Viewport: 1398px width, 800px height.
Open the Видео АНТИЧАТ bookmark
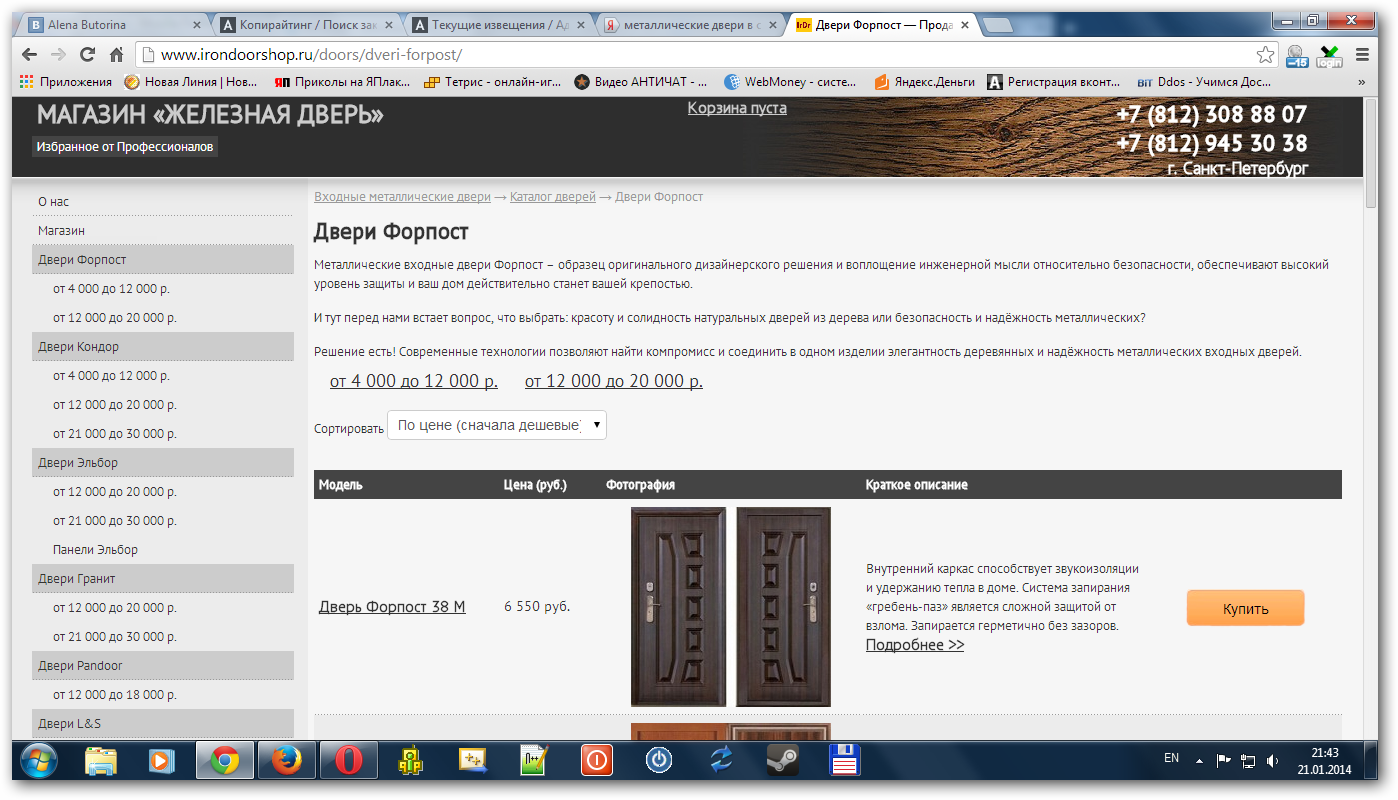641,82
